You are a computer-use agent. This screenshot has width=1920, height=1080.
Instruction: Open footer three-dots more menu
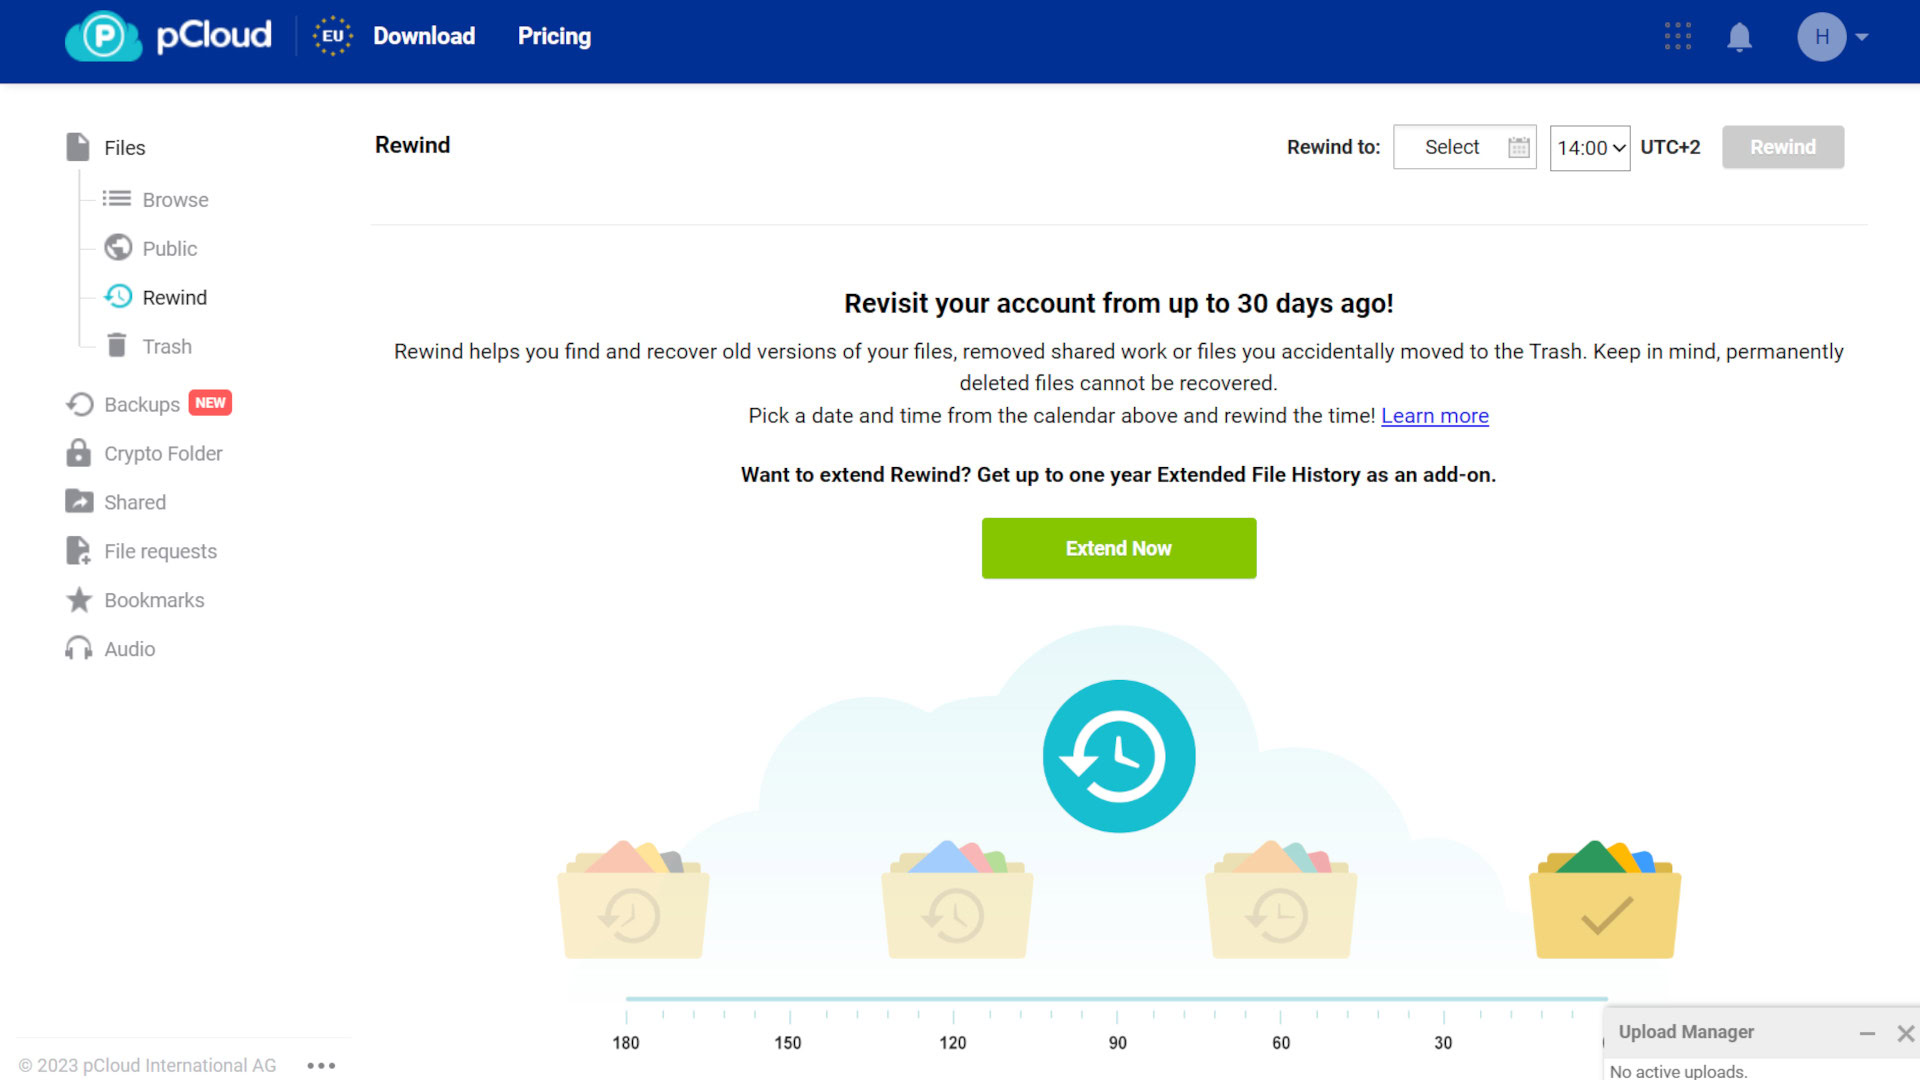pyautogui.click(x=321, y=1065)
